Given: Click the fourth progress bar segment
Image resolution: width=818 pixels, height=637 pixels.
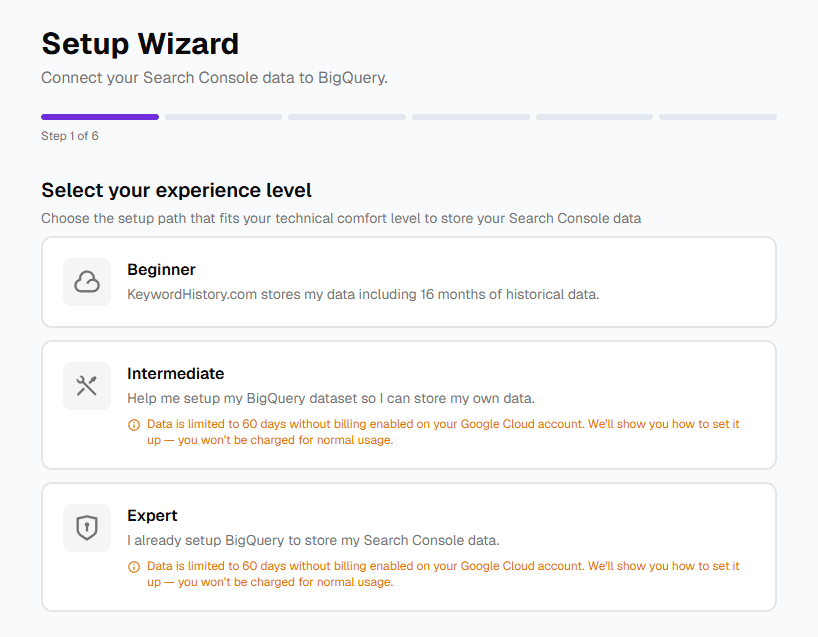Looking at the screenshot, I should pos(471,117).
